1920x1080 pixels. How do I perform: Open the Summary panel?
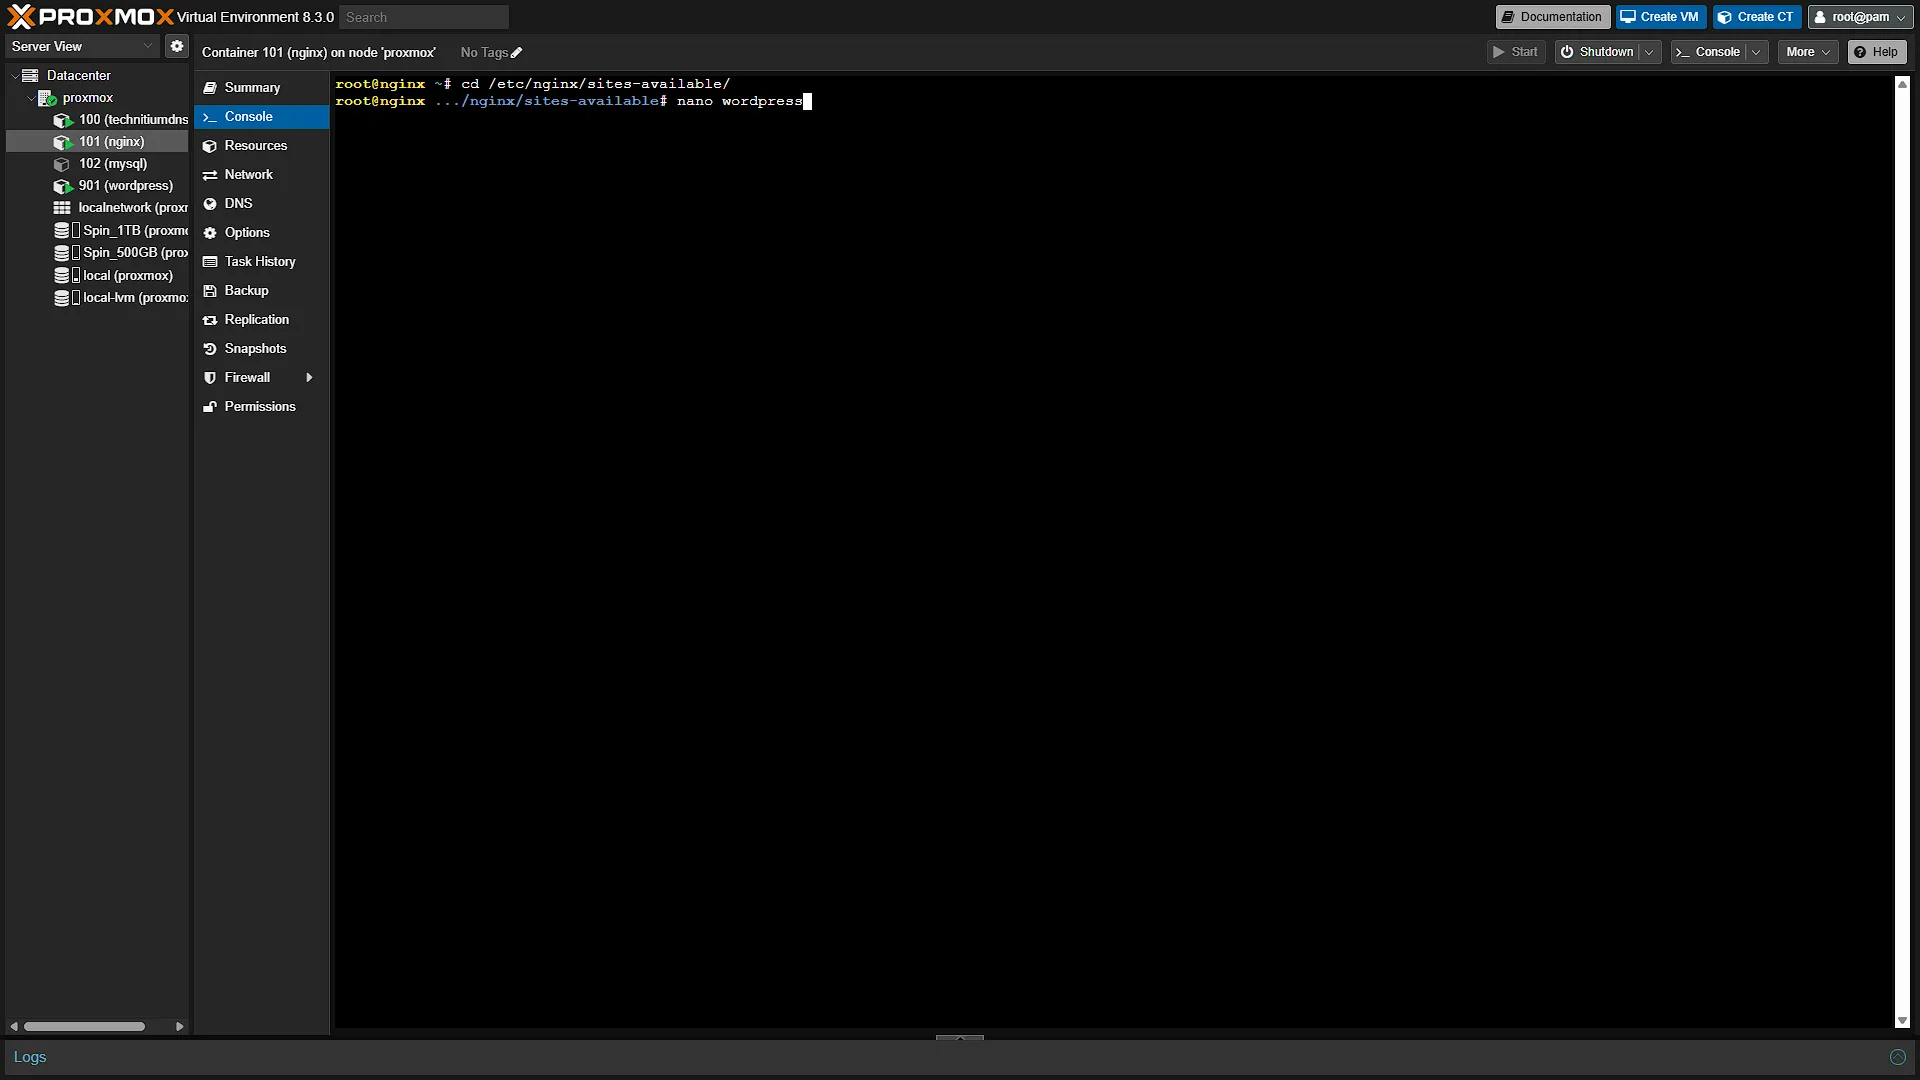[x=261, y=88]
